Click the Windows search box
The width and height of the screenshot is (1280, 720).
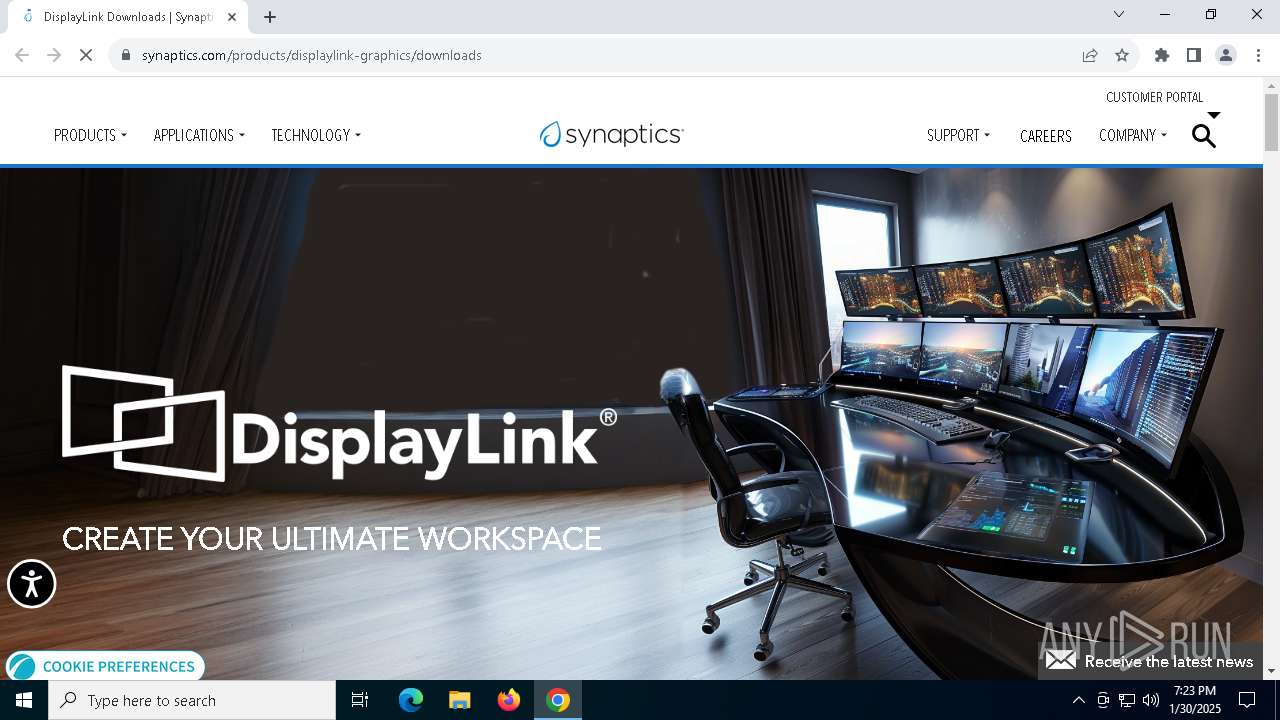pyautogui.click(x=192, y=700)
